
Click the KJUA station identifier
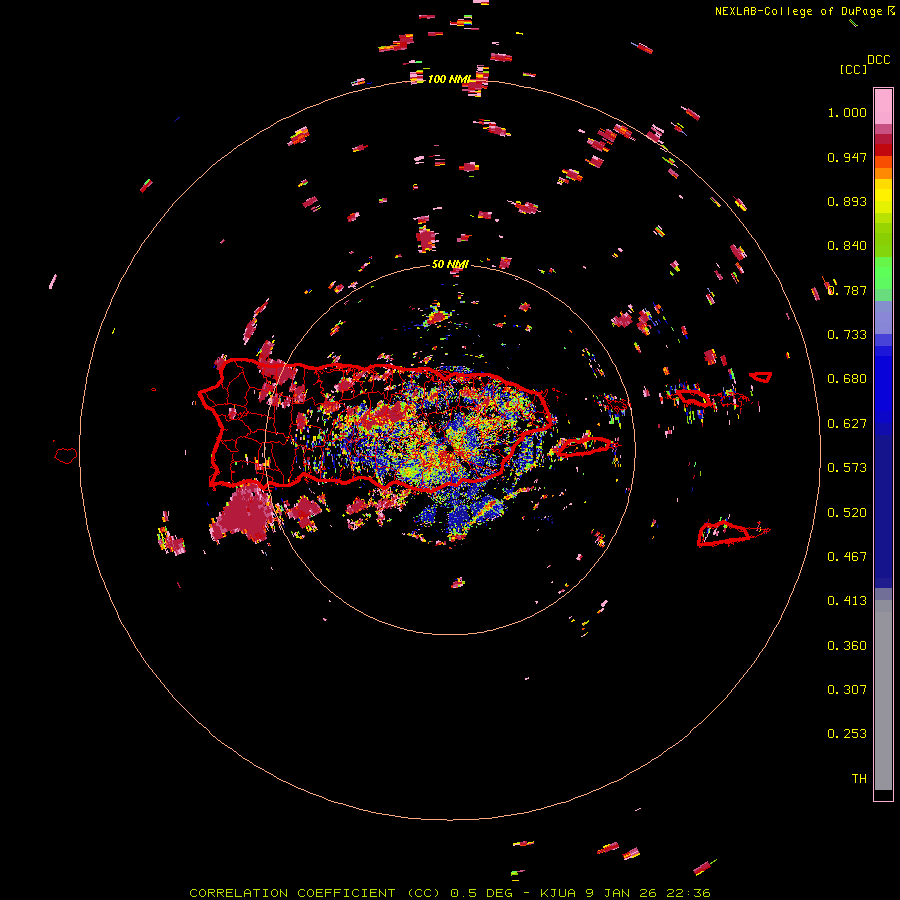558,893
